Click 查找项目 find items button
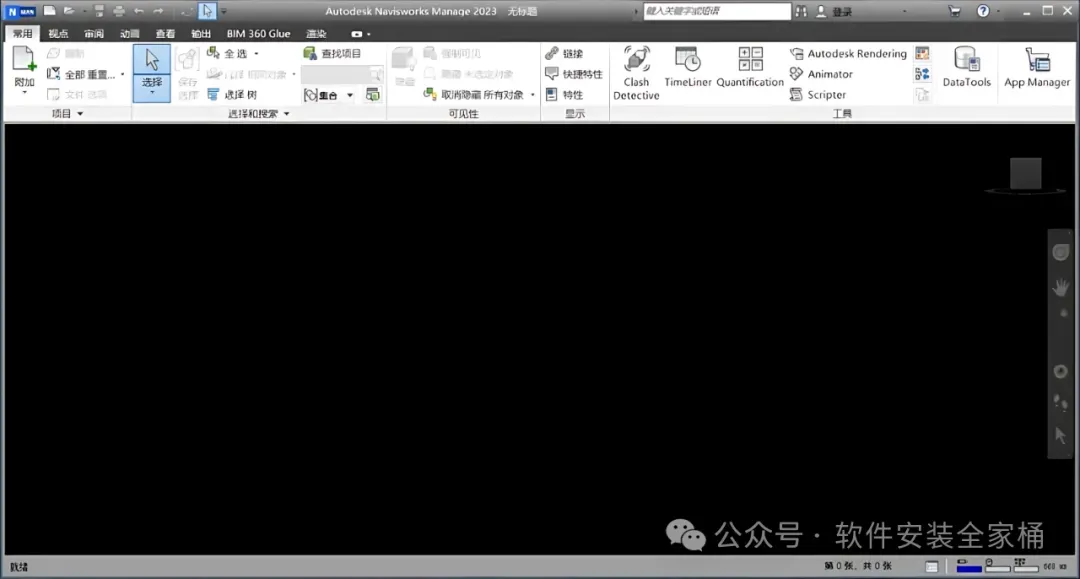1080x579 pixels. (333, 53)
